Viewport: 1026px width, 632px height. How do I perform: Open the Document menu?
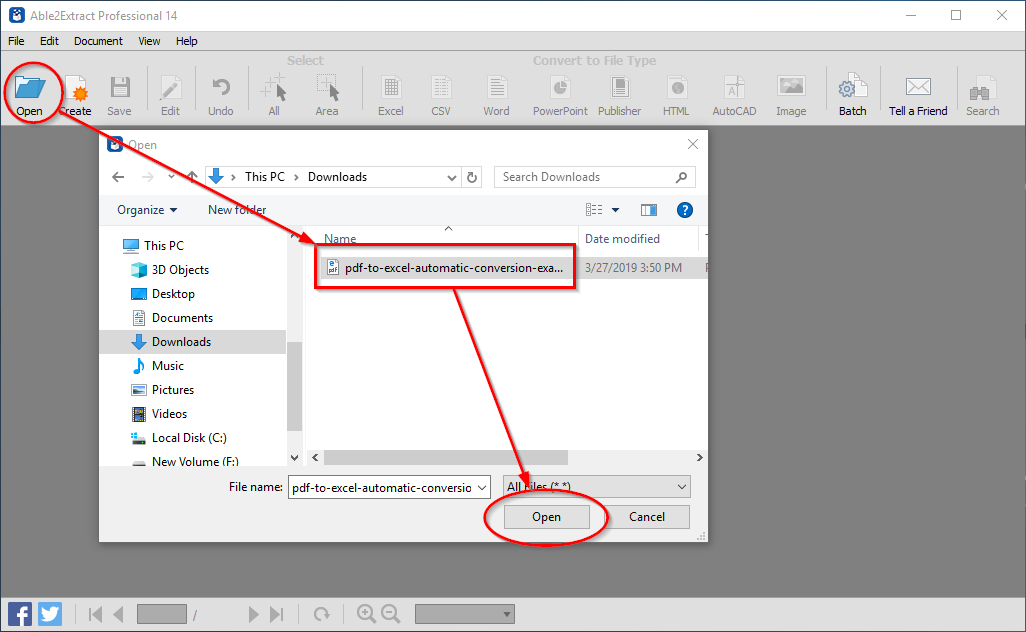97,41
